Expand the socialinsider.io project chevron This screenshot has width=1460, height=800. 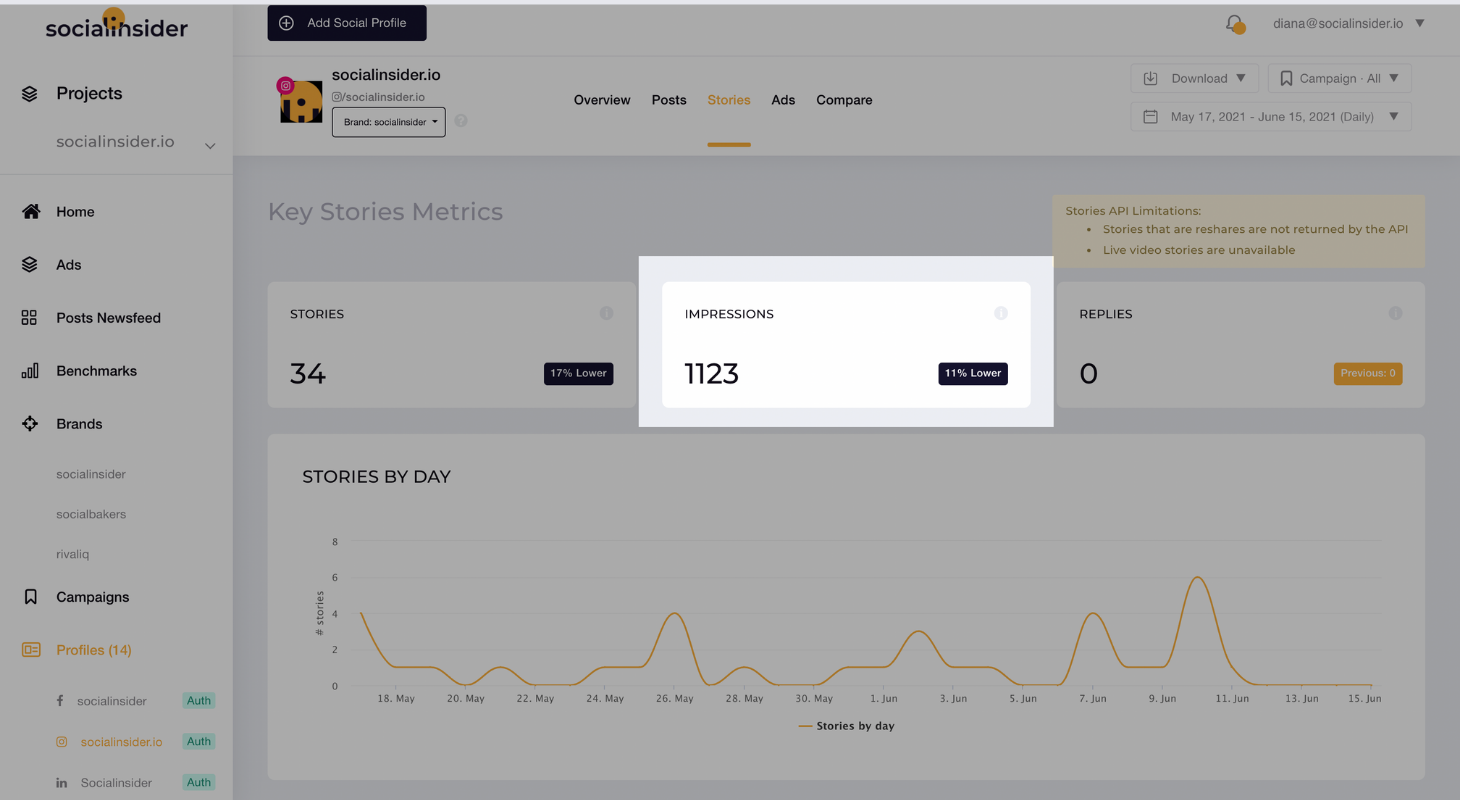tap(210, 146)
